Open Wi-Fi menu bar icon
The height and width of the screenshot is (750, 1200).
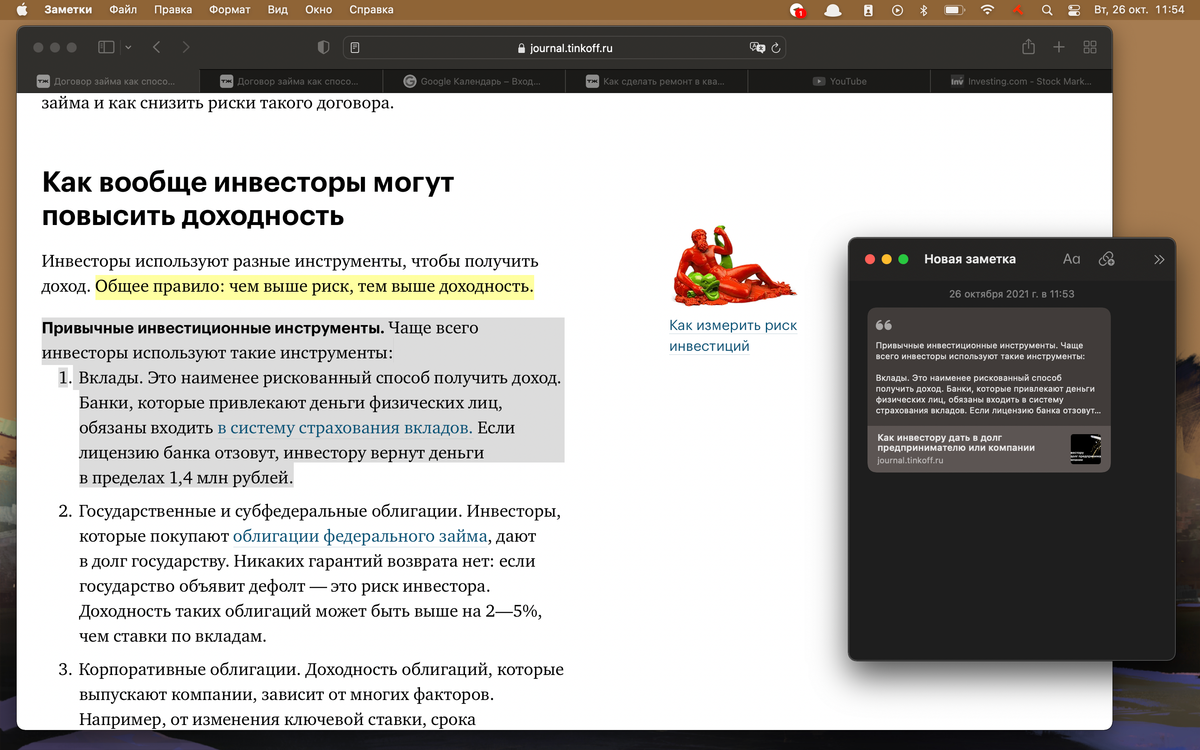pos(988,10)
